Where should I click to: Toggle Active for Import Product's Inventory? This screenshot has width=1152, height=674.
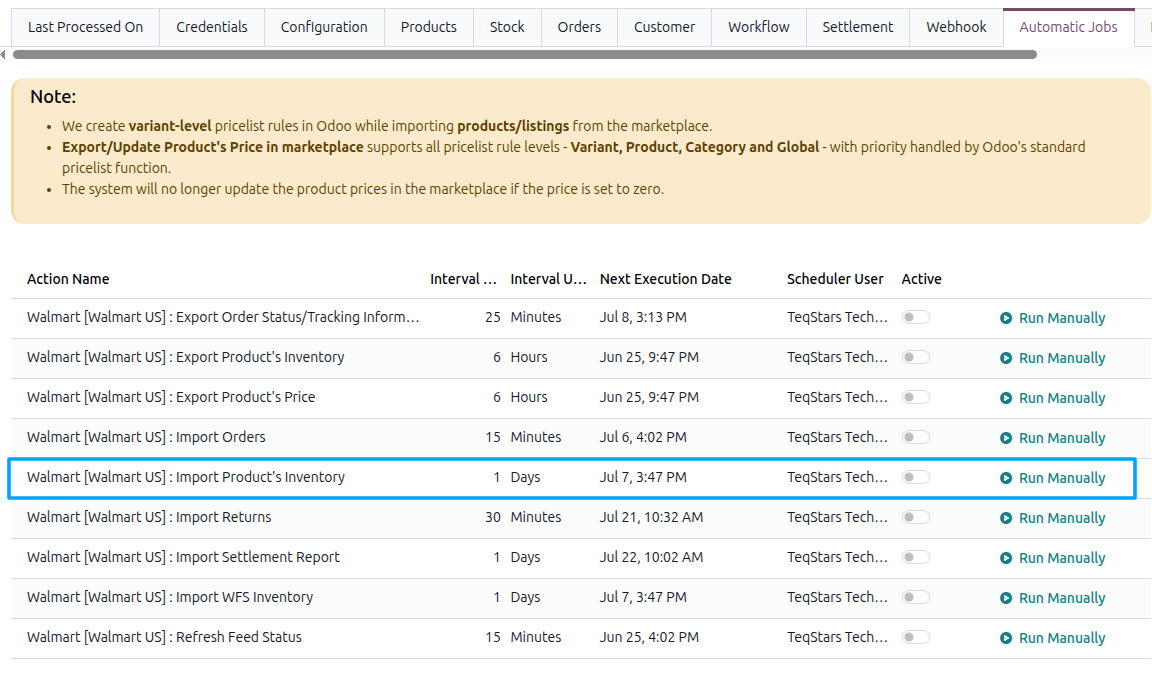tap(915, 477)
